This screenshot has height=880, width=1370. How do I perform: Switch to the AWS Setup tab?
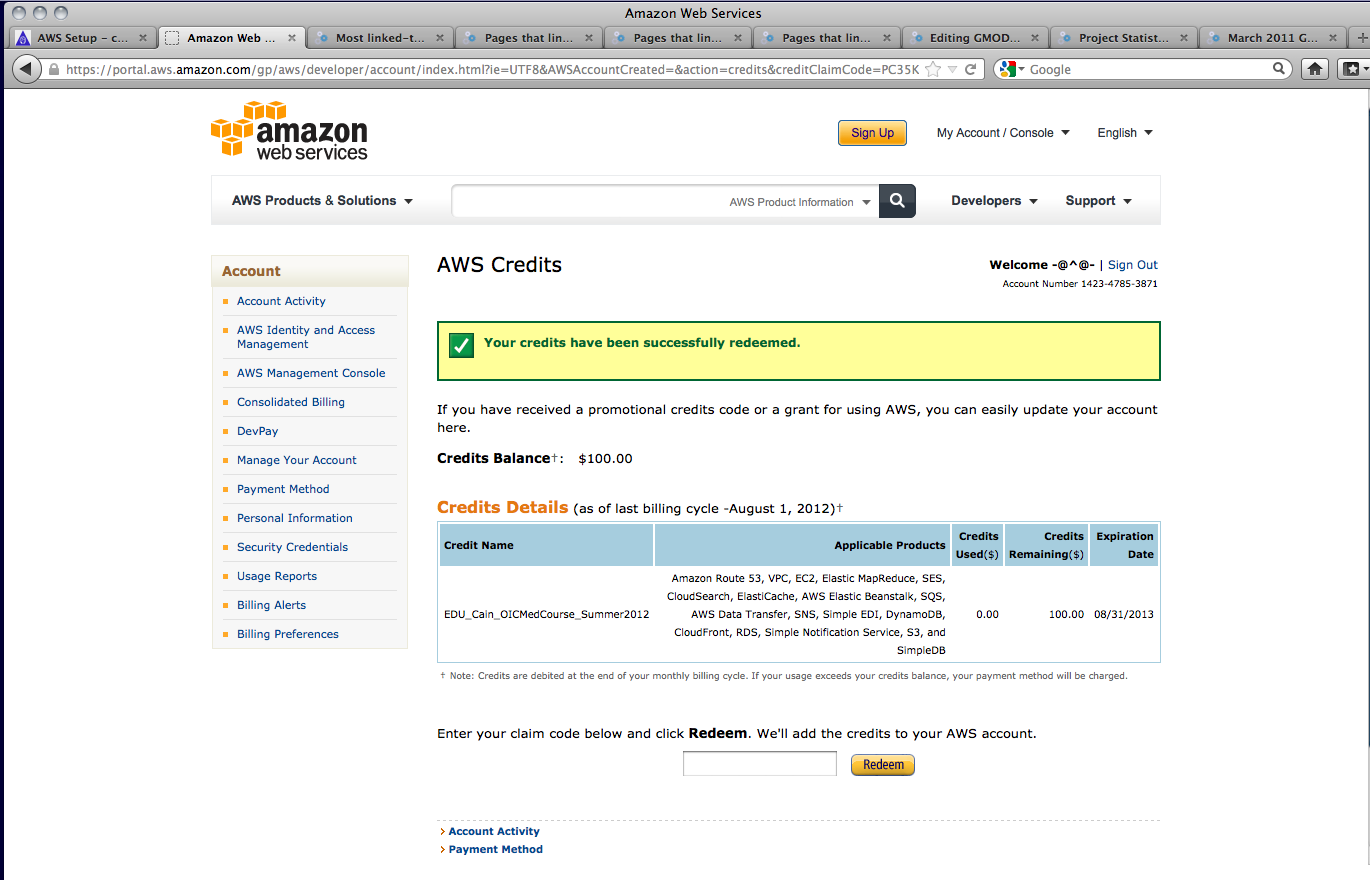(82, 38)
